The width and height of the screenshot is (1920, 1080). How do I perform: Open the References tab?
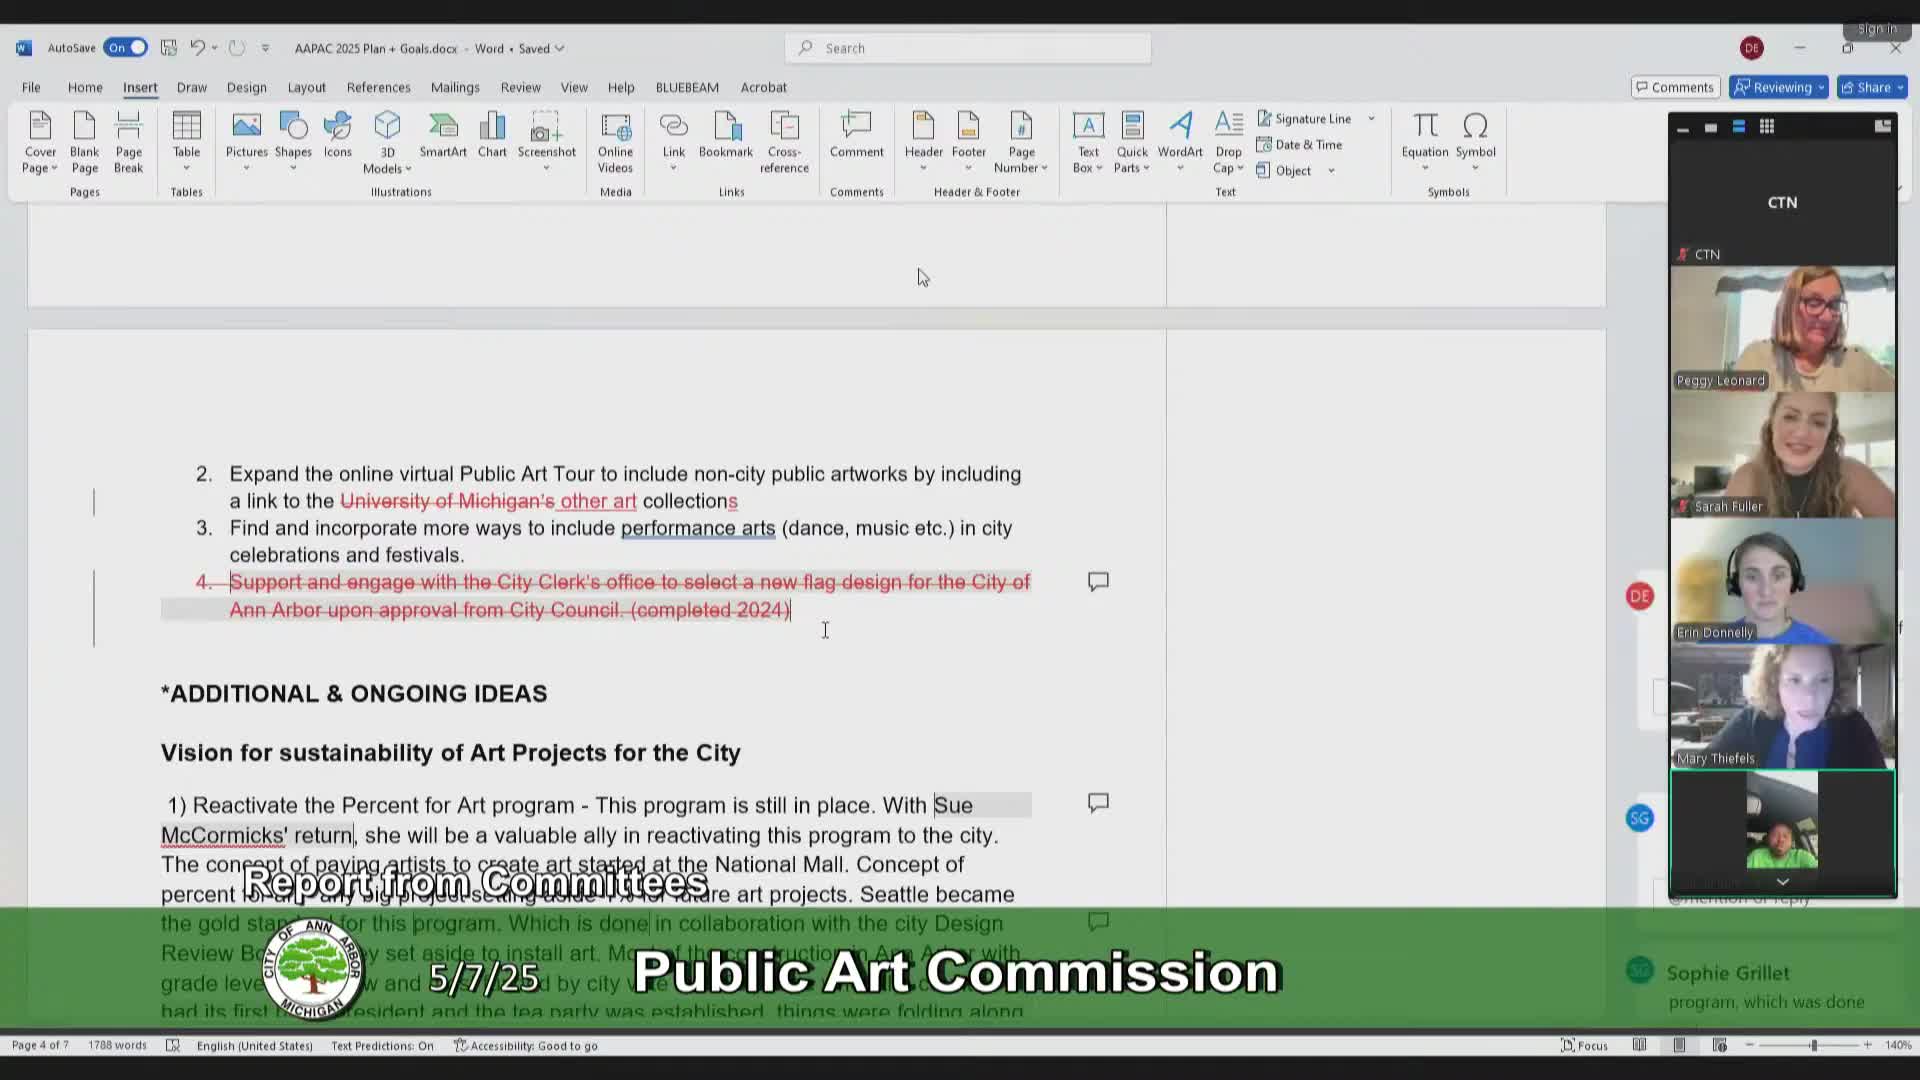[x=378, y=88]
